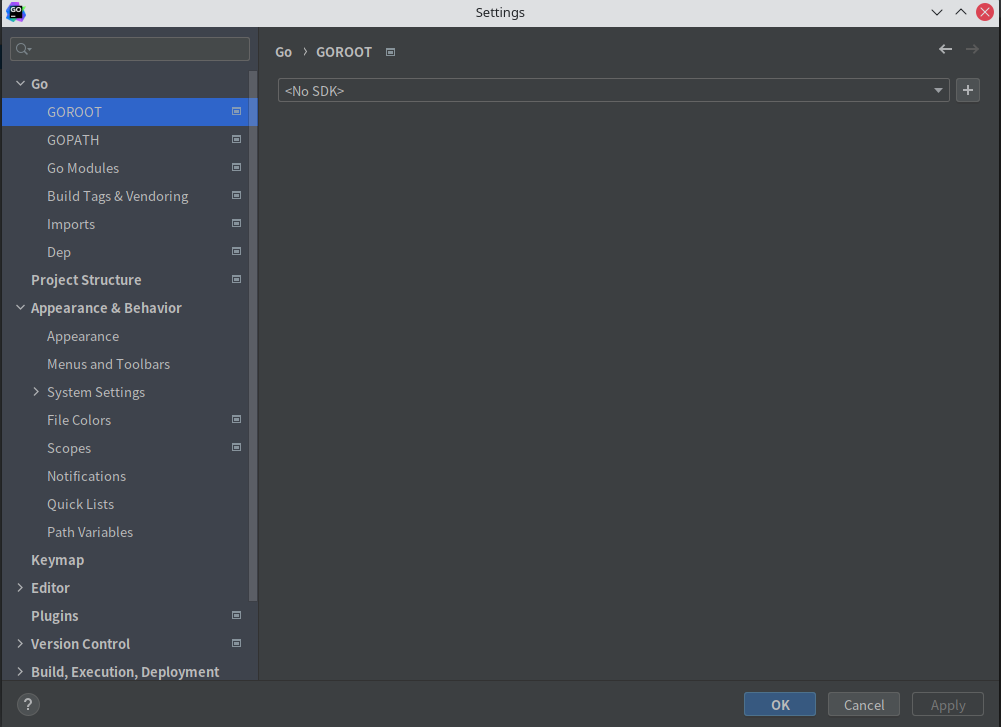Collapse the Go tree section
Viewport: 1001px width, 727px height.
click(19, 83)
